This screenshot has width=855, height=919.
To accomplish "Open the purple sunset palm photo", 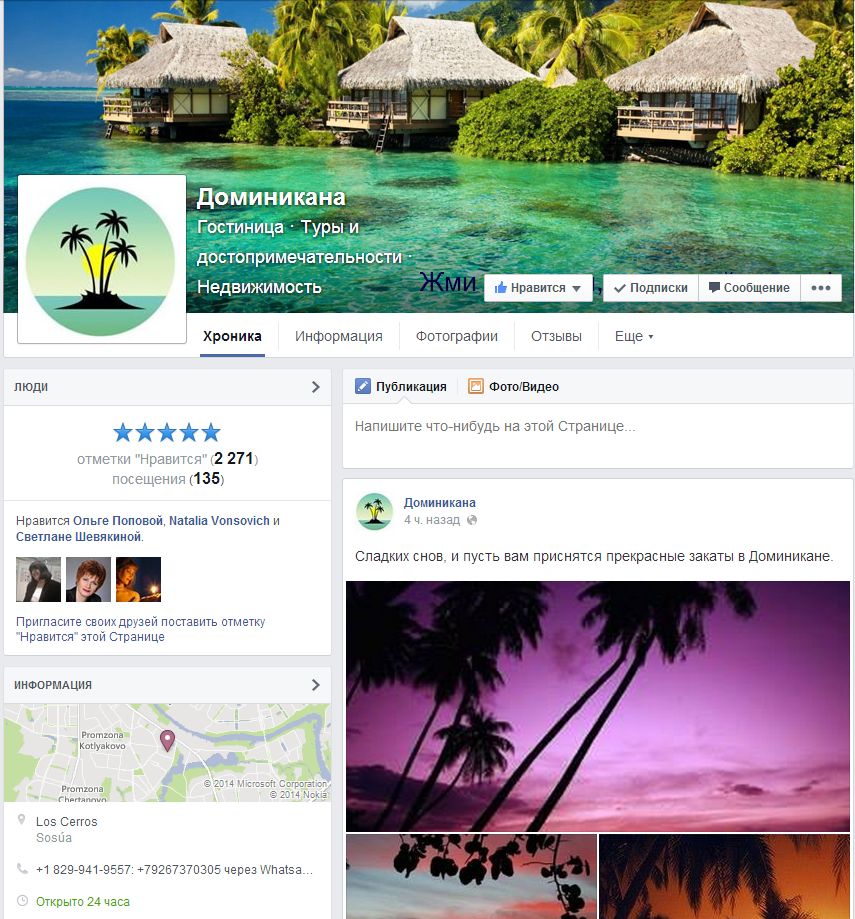I will 598,706.
